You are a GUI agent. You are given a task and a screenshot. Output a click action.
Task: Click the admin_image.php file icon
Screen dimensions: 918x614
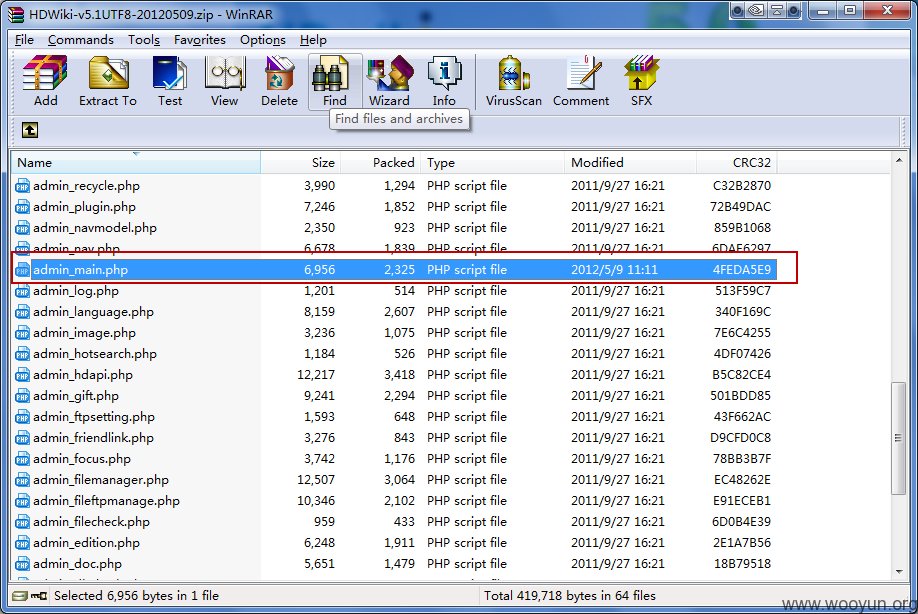pos(22,334)
